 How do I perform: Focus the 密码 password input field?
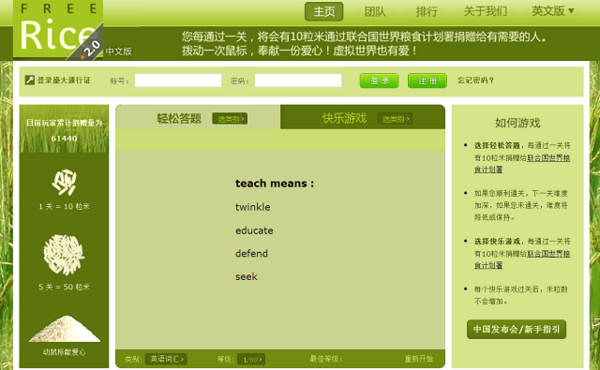298,80
